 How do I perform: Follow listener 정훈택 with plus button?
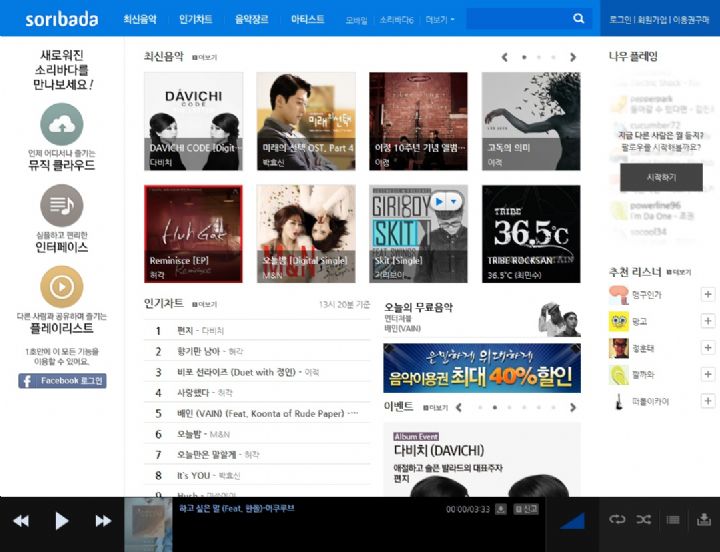tap(708, 348)
